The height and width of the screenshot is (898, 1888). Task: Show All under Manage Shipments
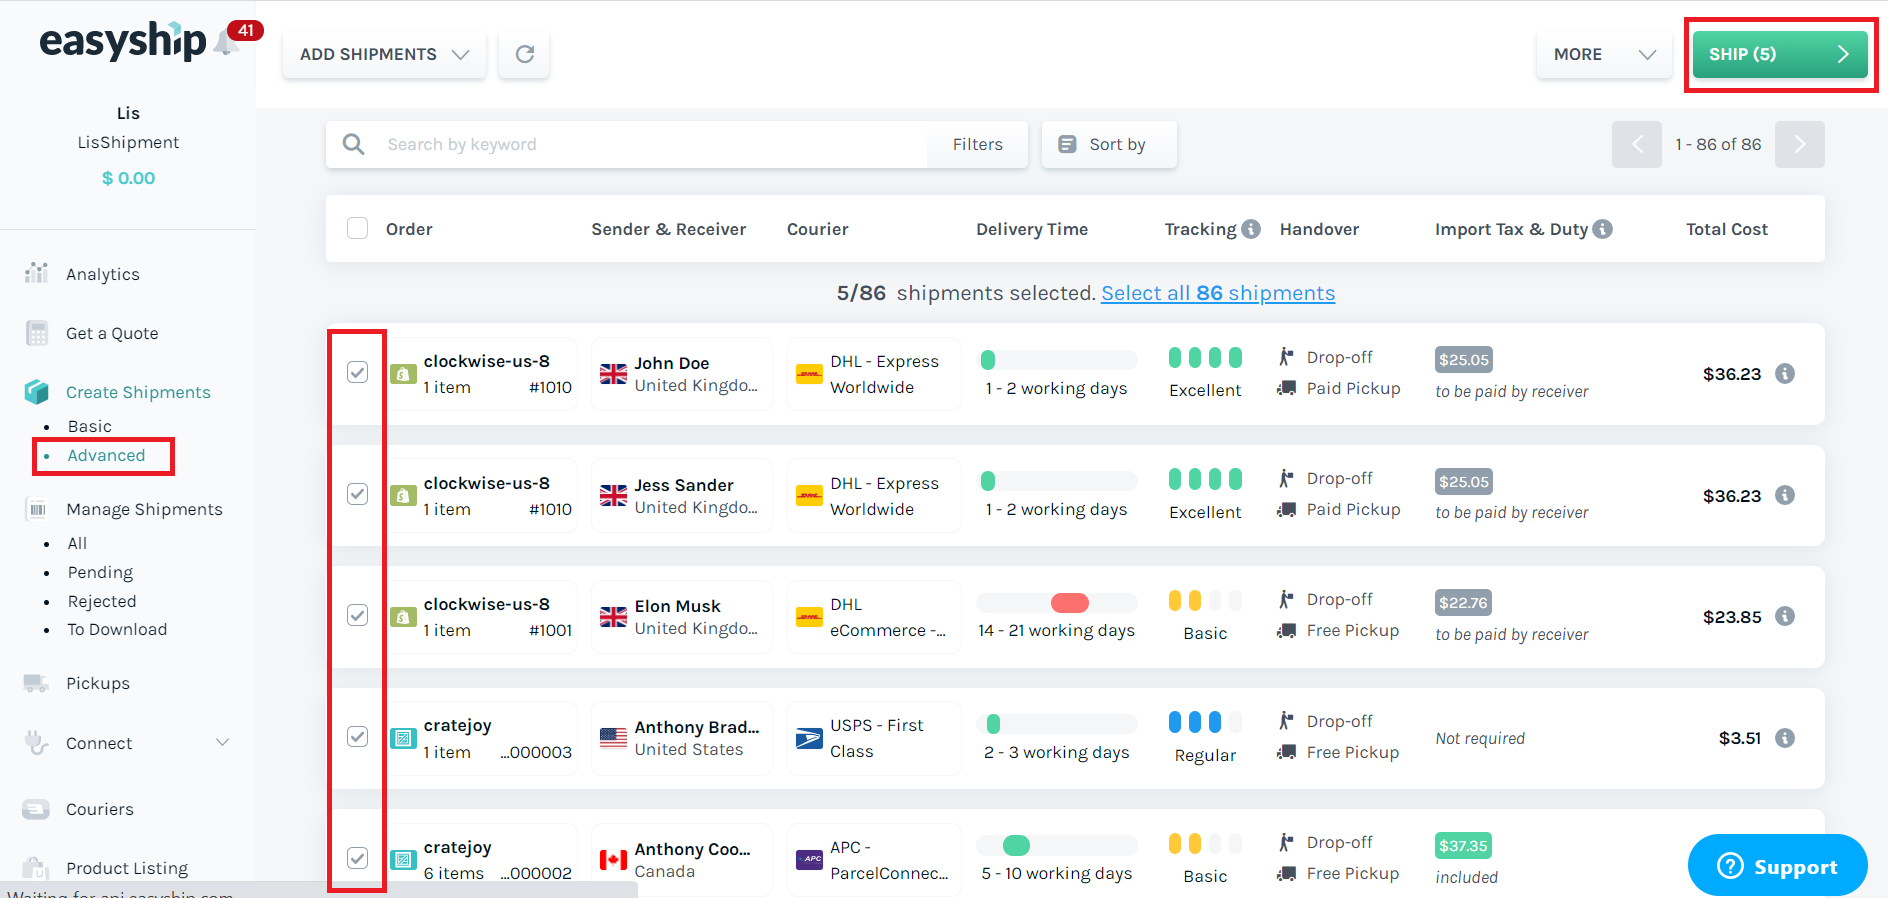77,543
